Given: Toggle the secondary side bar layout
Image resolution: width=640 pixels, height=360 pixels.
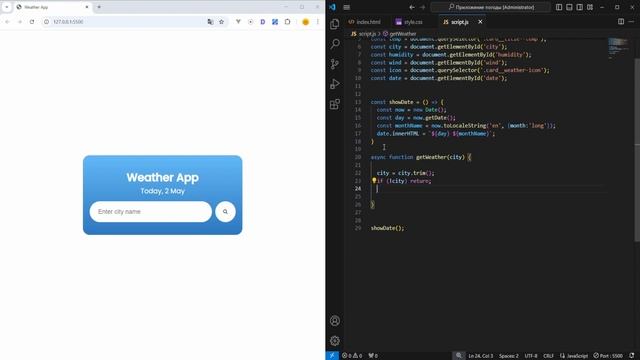Looking at the screenshot, I should [x=579, y=7].
